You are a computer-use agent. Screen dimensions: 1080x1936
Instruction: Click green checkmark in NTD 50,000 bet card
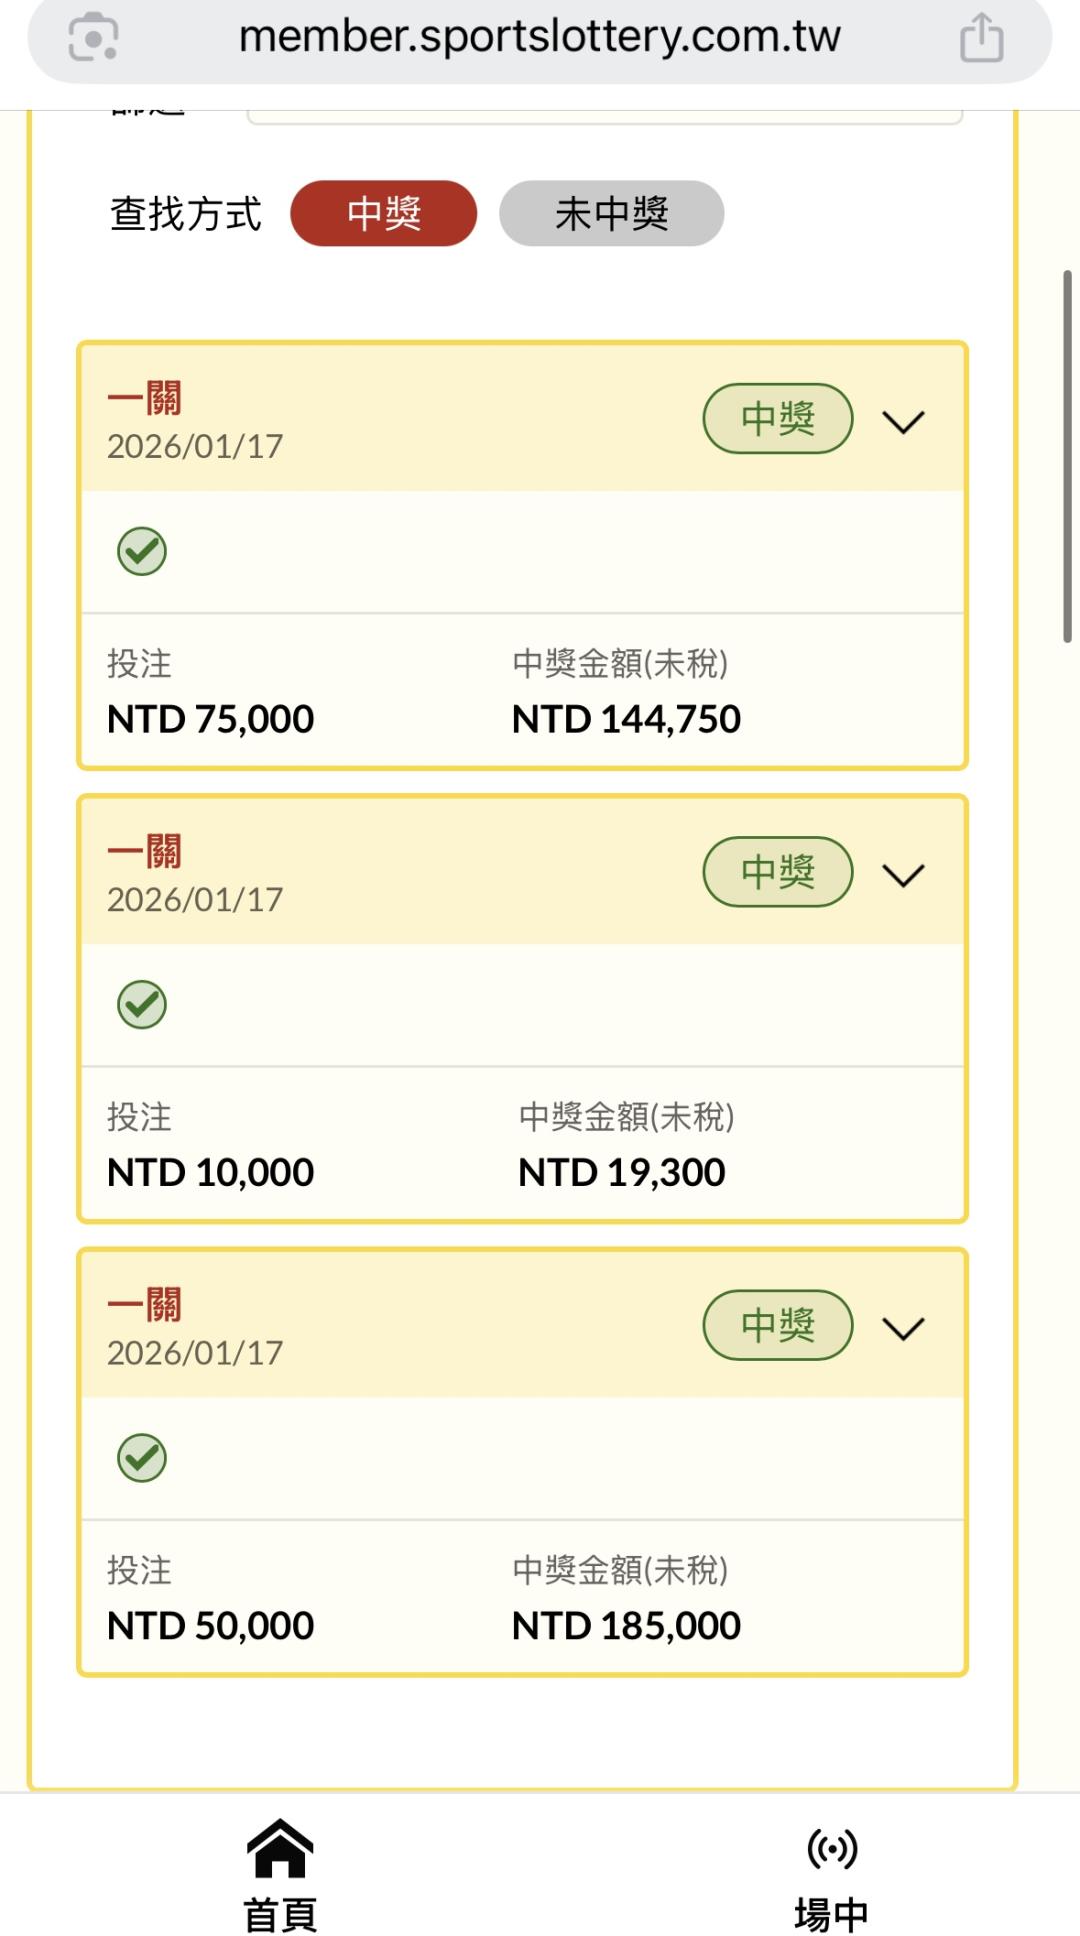[x=142, y=1458]
